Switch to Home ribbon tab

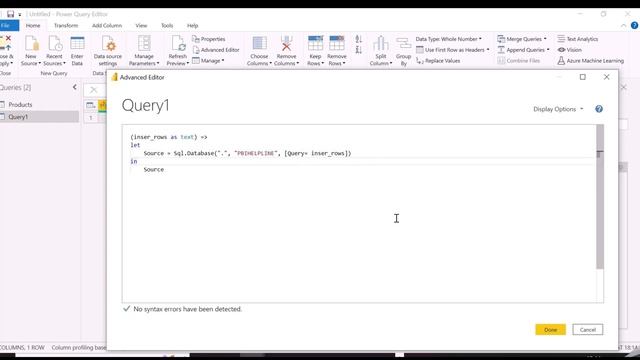[33, 25]
